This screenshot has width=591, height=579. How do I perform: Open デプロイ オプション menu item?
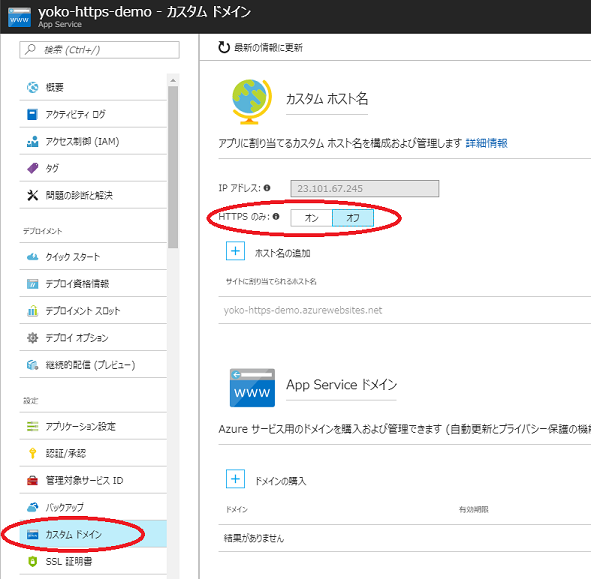click(93, 338)
